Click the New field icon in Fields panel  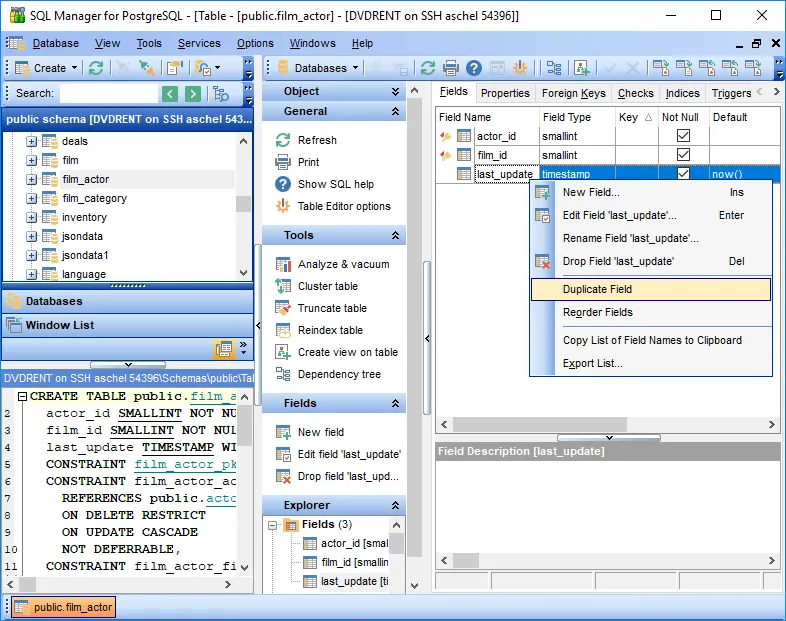tap(283, 432)
